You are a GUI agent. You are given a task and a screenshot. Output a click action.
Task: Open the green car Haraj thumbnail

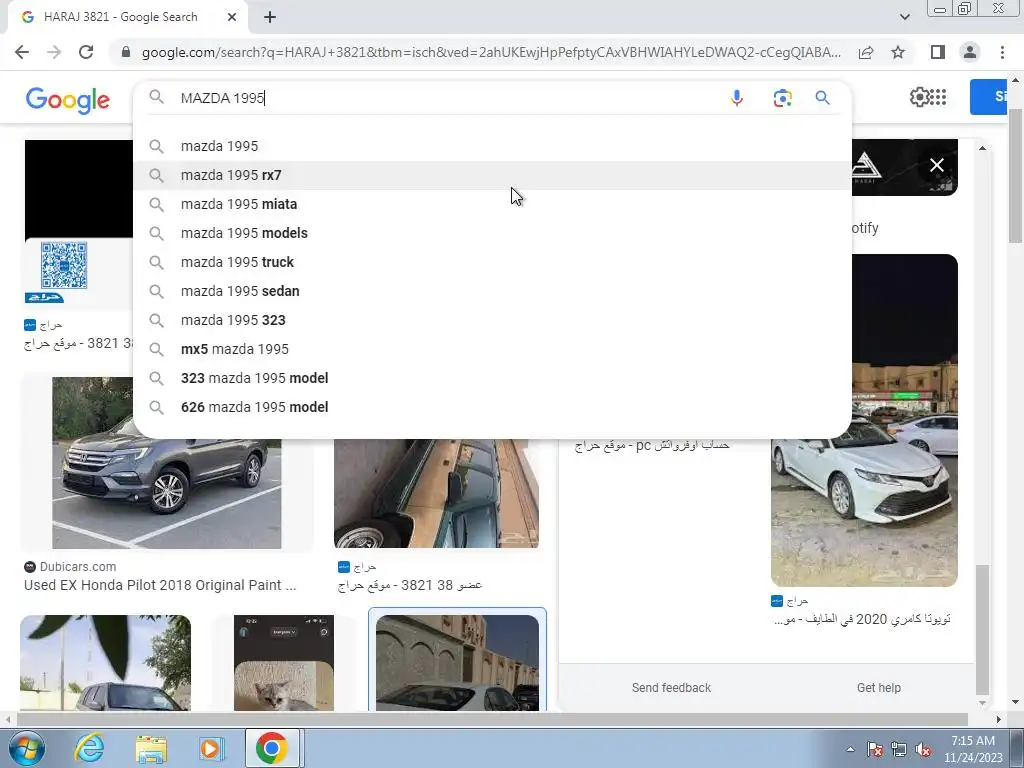click(436, 493)
